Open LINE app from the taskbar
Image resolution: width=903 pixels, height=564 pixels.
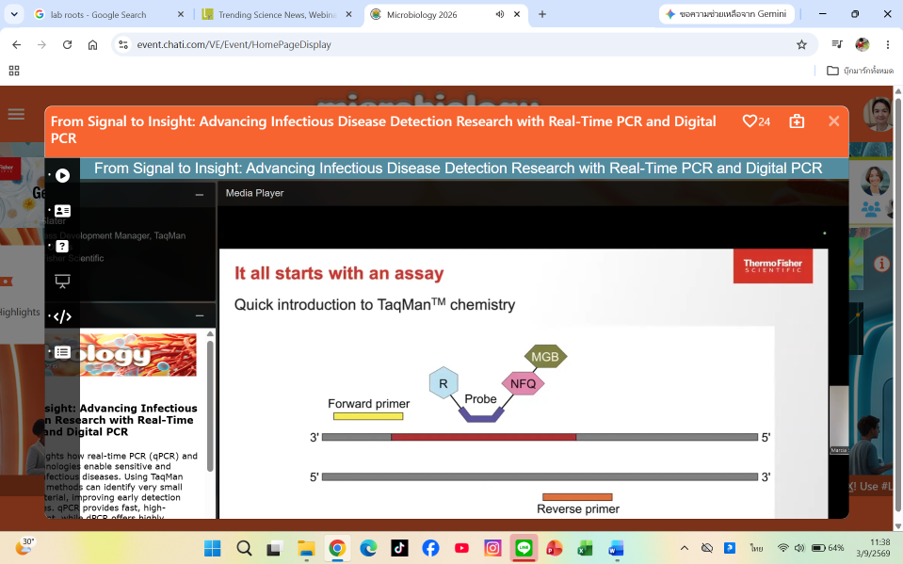523,548
